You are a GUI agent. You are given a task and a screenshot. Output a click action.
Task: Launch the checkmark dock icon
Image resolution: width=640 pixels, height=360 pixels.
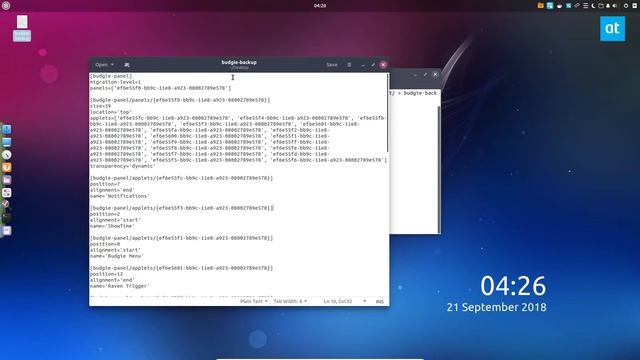click(x=6, y=204)
